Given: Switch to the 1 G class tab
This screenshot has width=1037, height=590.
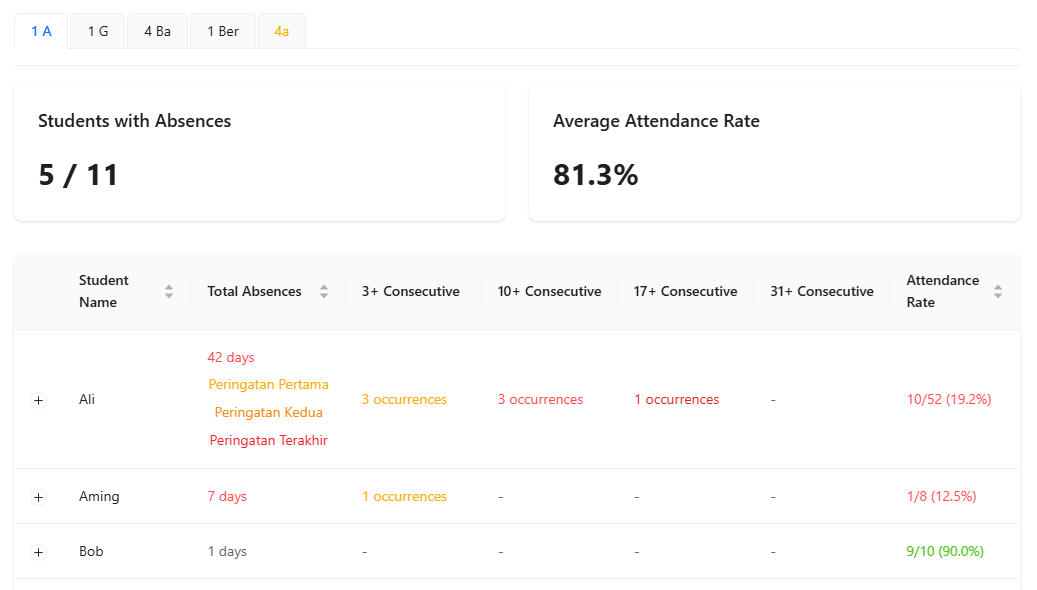Looking at the screenshot, I should [97, 31].
